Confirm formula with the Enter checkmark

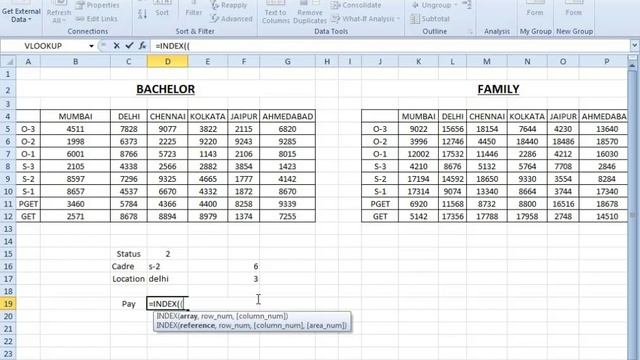pos(129,46)
